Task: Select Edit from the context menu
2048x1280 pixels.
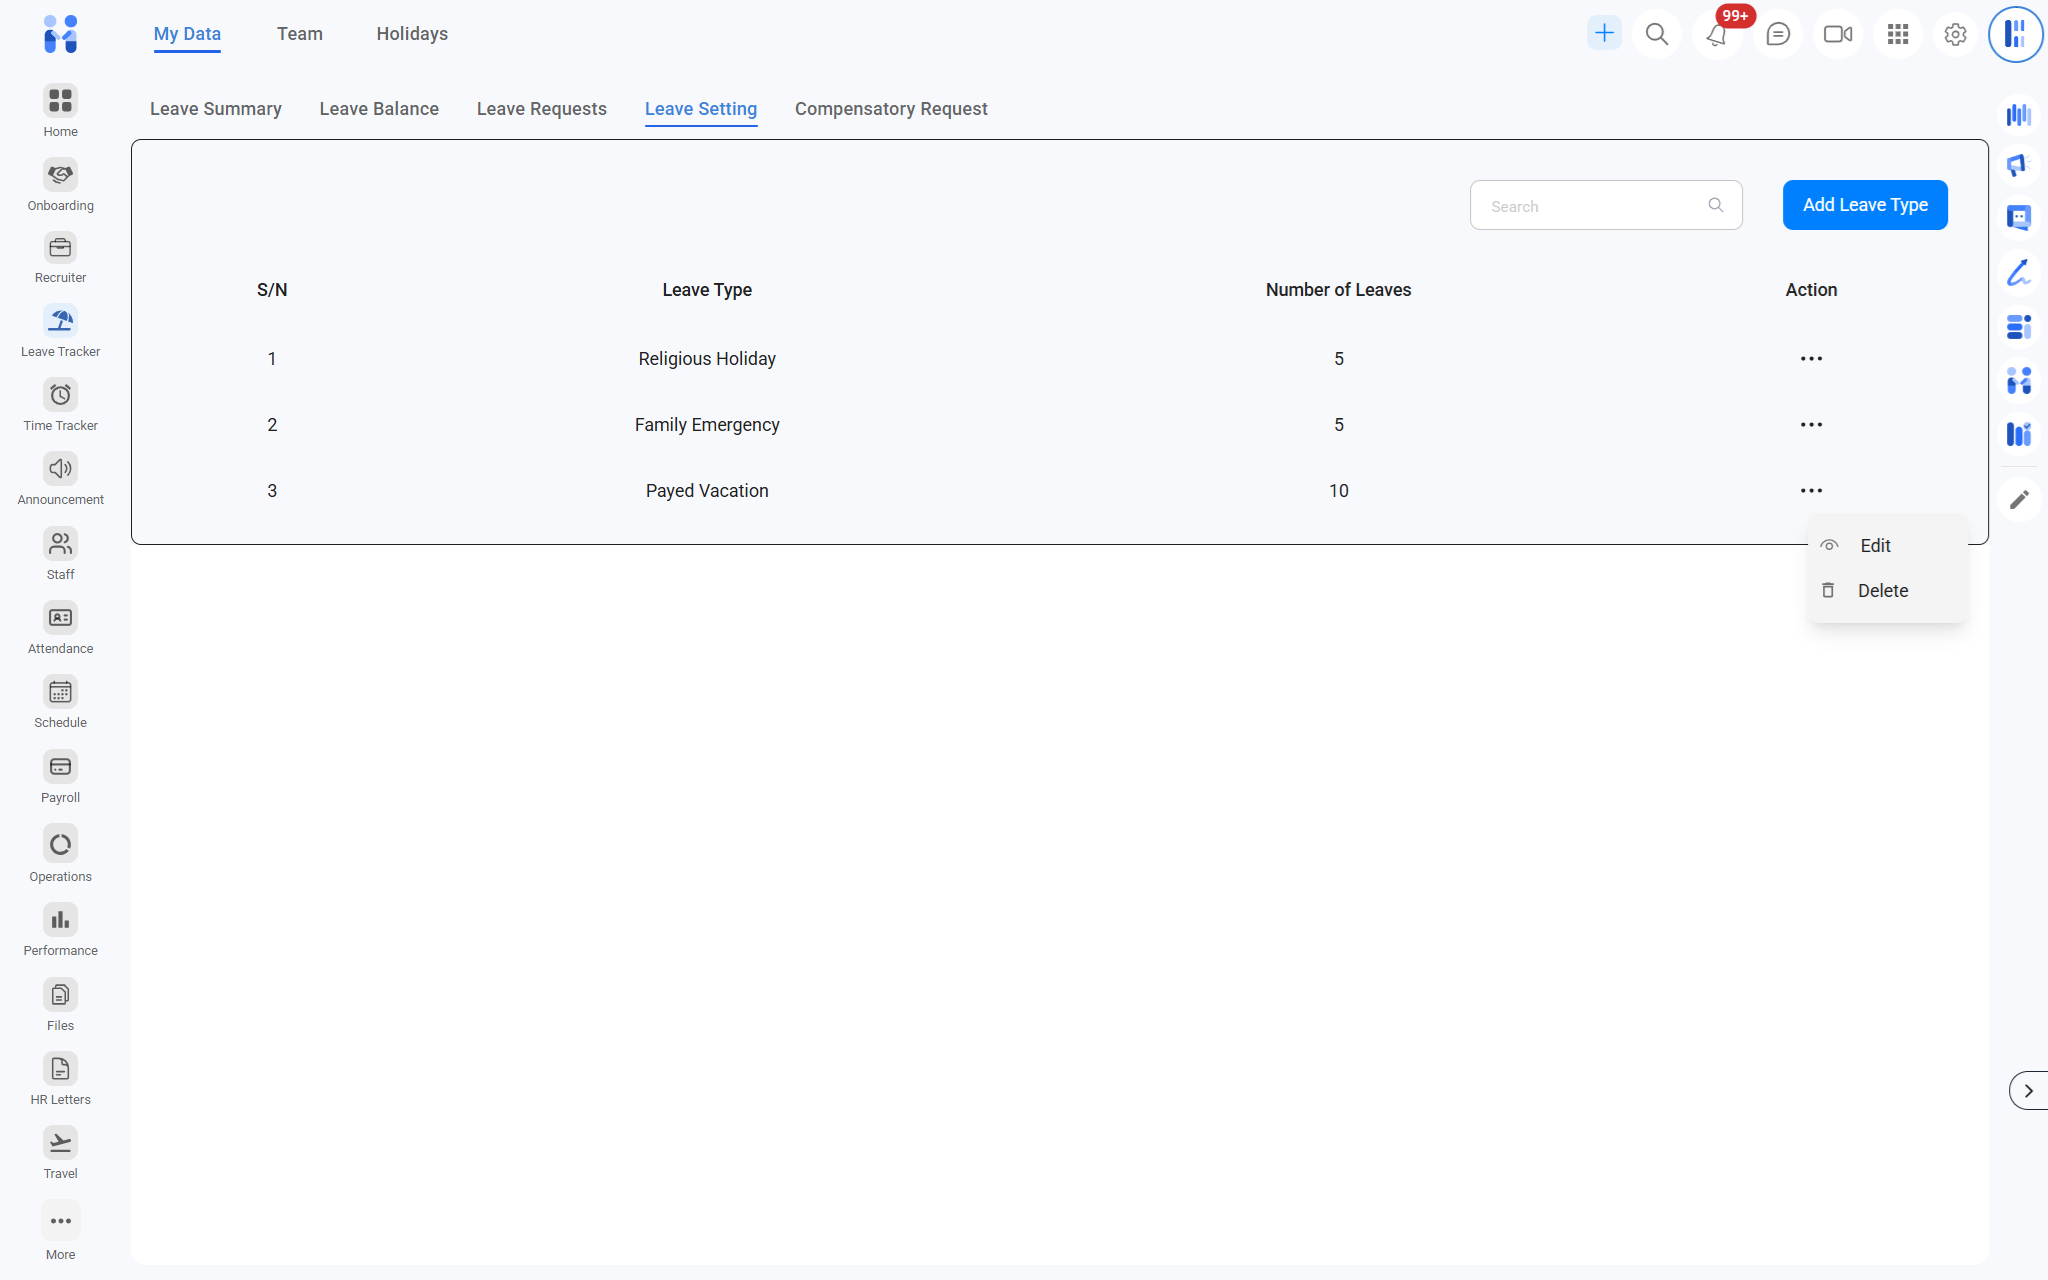Action: click(x=1875, y=546)
